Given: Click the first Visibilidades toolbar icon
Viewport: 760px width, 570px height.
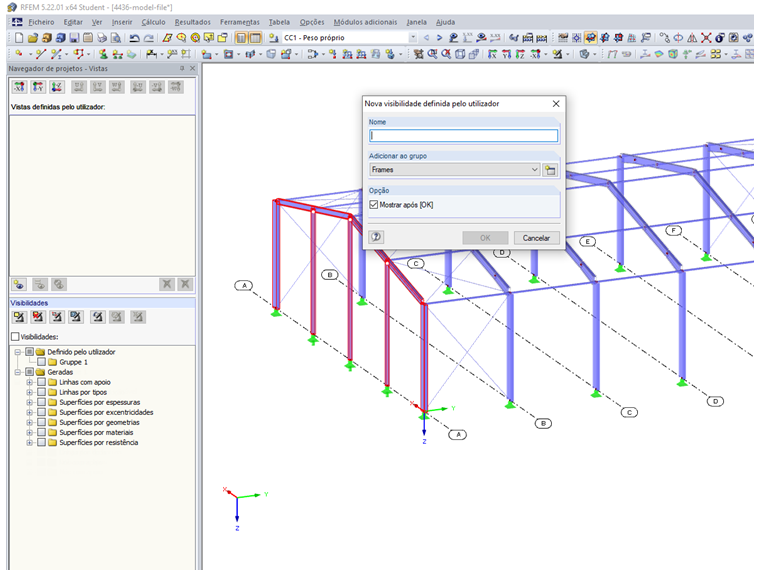Looking at the screenshot, I should (x=19, y=317).
